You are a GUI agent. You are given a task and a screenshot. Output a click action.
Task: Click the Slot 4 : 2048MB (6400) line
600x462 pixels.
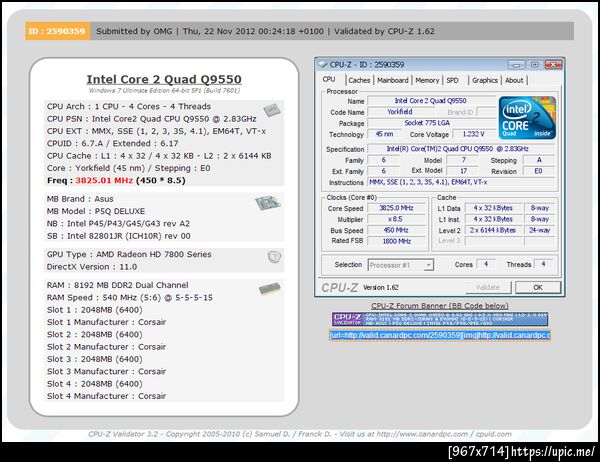pos(95,384)
